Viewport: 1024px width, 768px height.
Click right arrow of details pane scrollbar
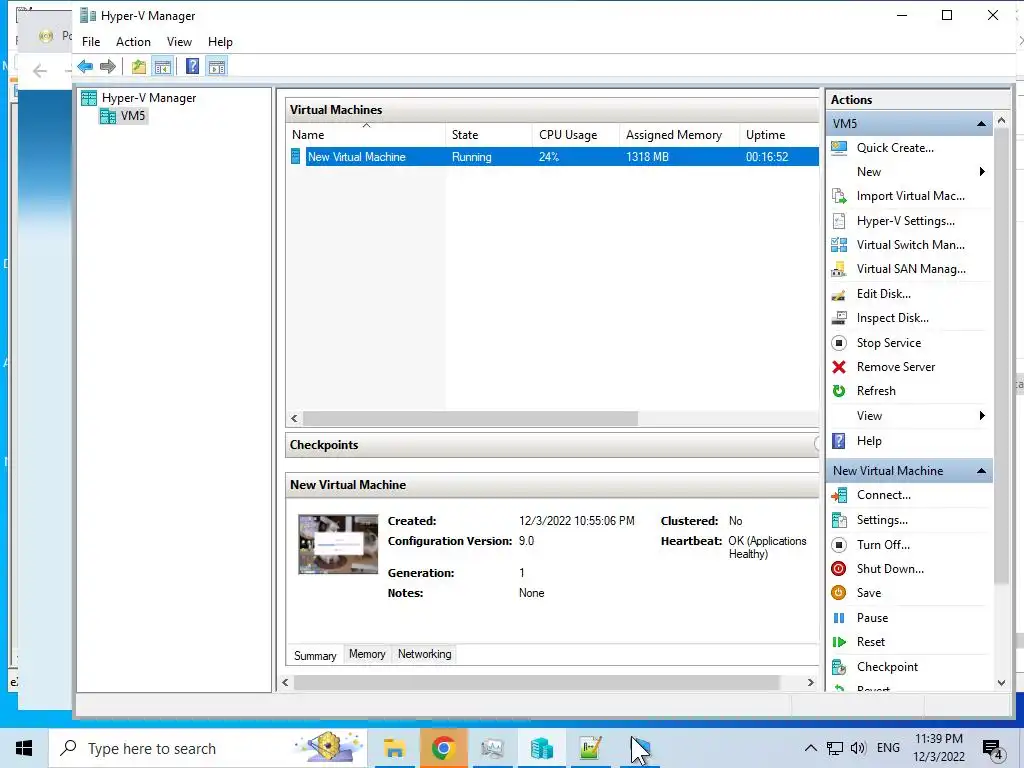pos(810,682)
